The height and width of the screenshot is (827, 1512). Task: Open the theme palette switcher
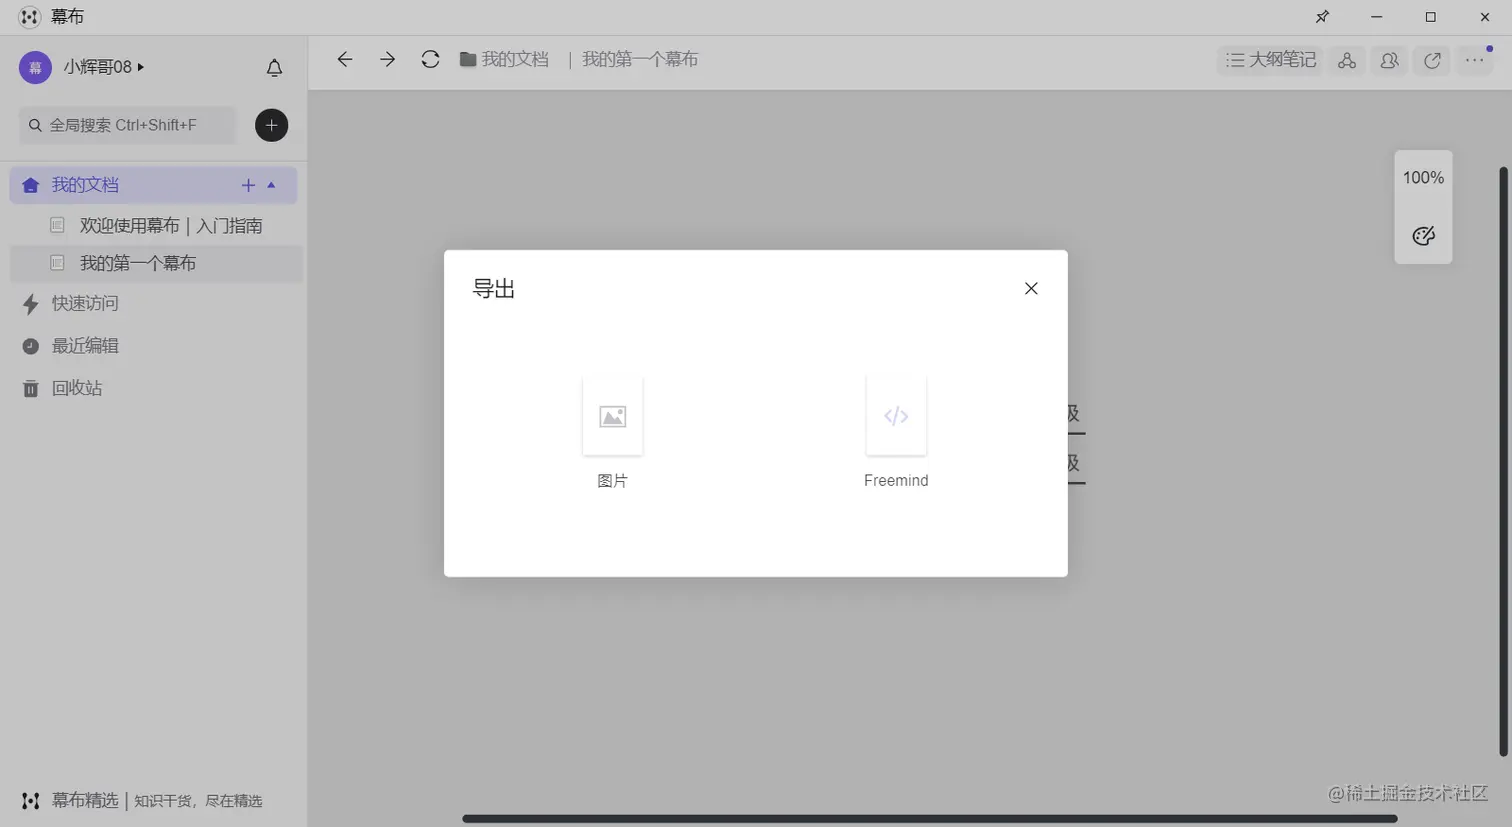1422,236
